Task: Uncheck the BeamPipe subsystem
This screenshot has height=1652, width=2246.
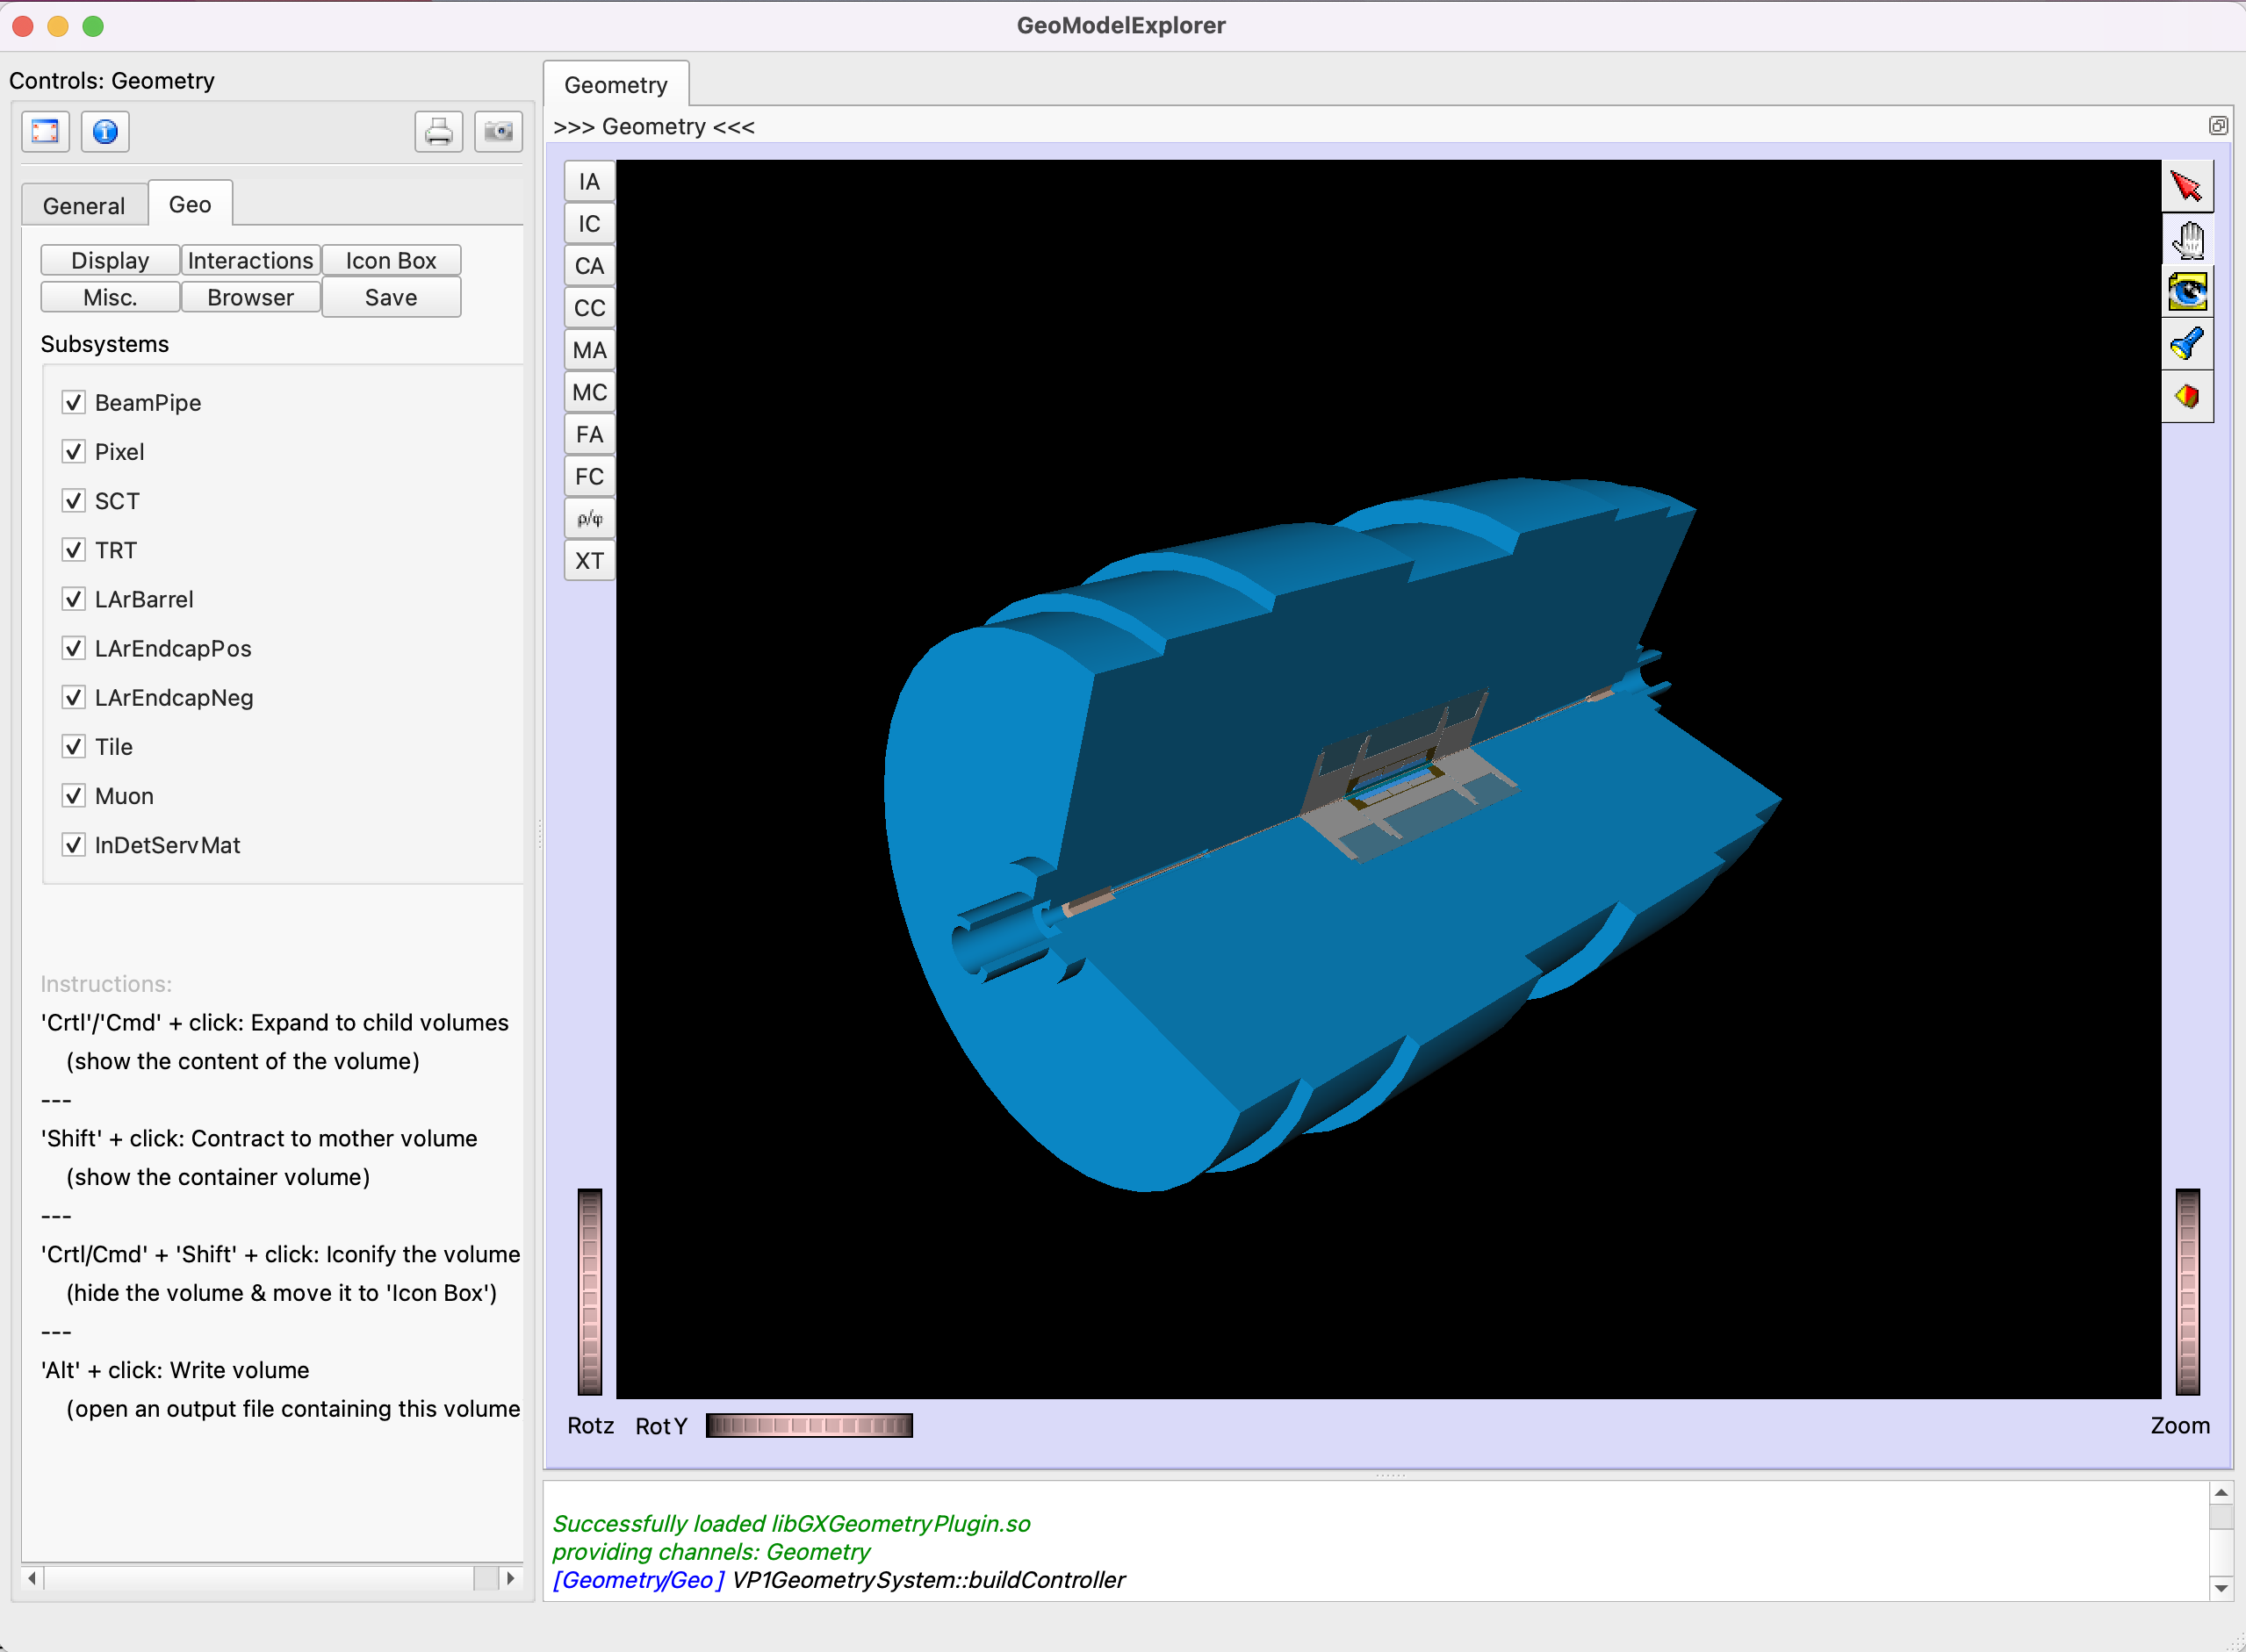Action: (x=73, y=402)
